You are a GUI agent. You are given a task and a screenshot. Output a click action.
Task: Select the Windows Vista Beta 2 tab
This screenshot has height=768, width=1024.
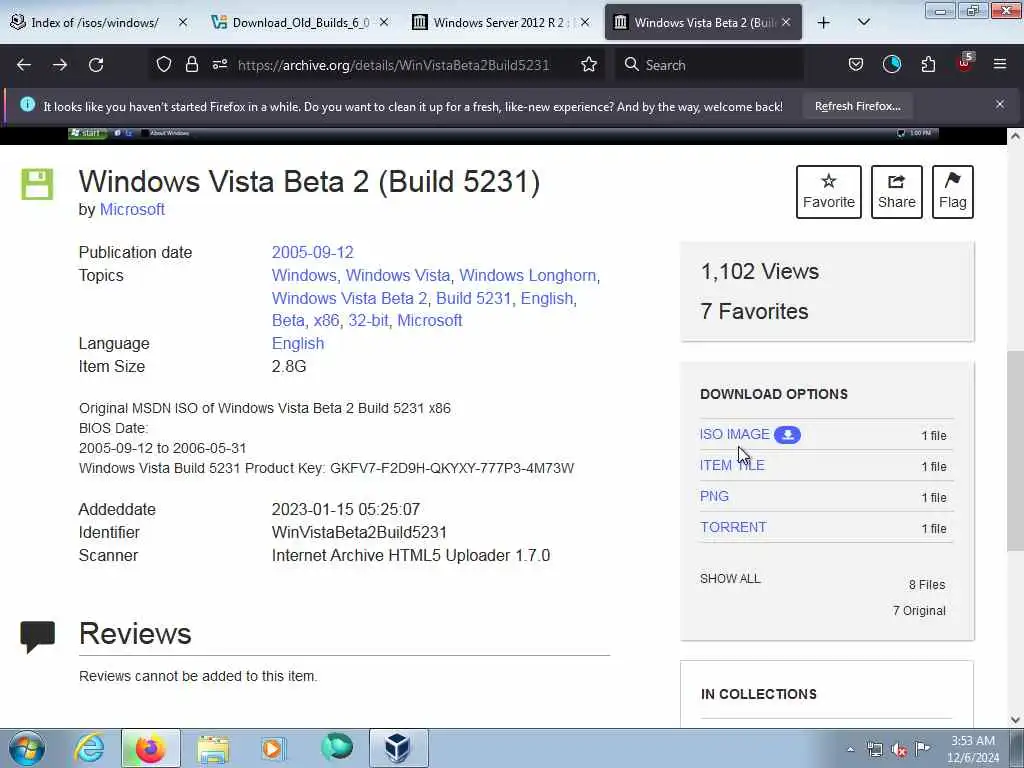[704, 23]
